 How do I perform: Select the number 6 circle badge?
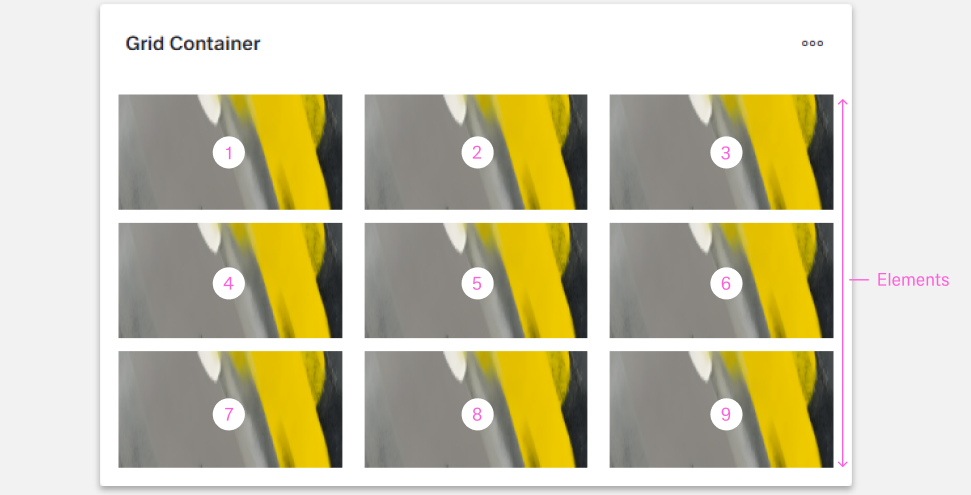(x=726, y=283)
